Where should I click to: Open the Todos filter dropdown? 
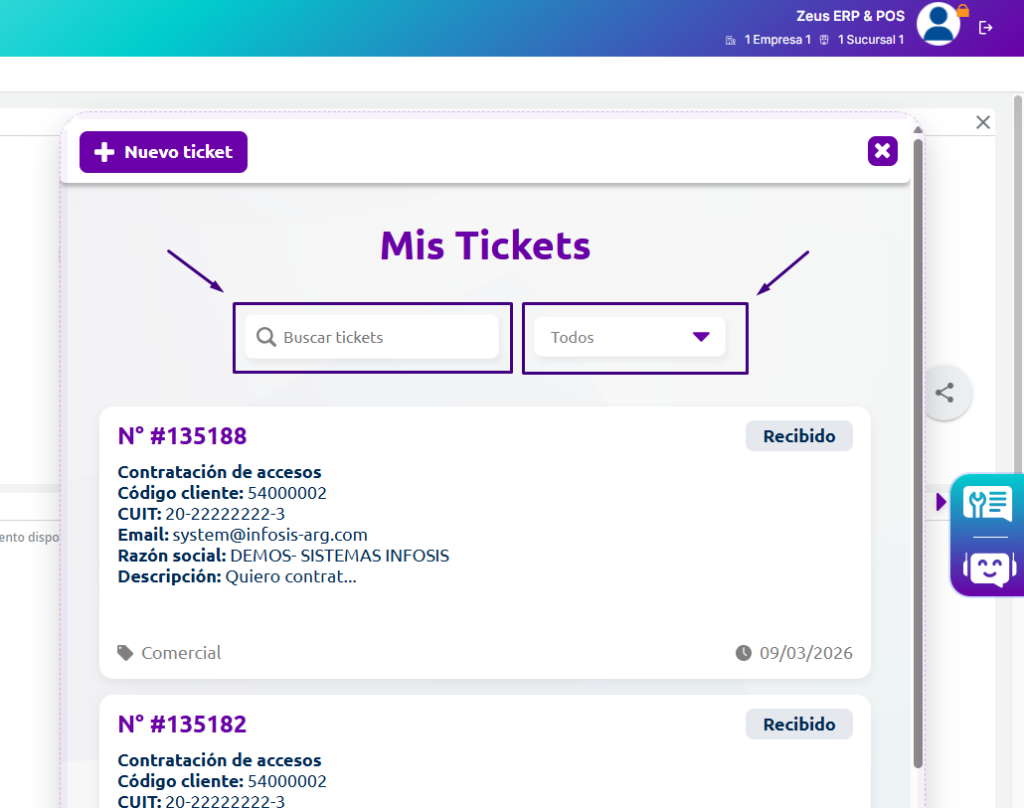point(630,337)
